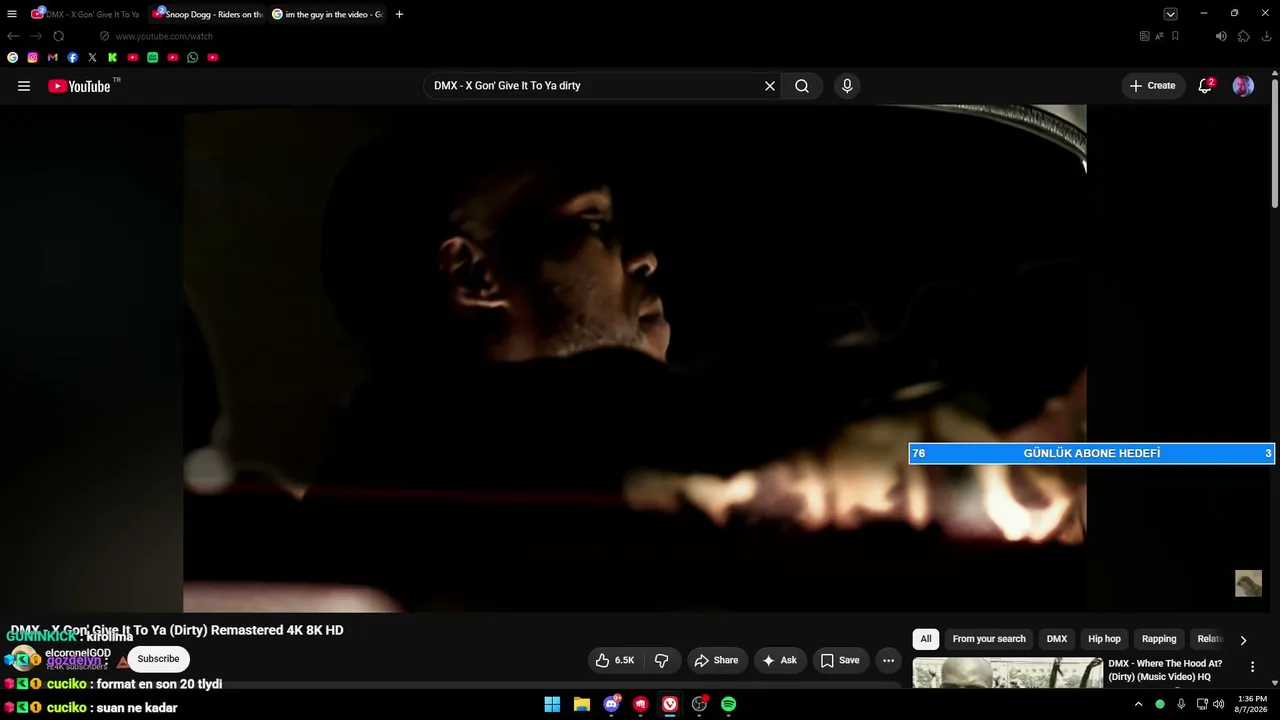
Task: Dislike the DMX video
Action: tap(662, 660)
